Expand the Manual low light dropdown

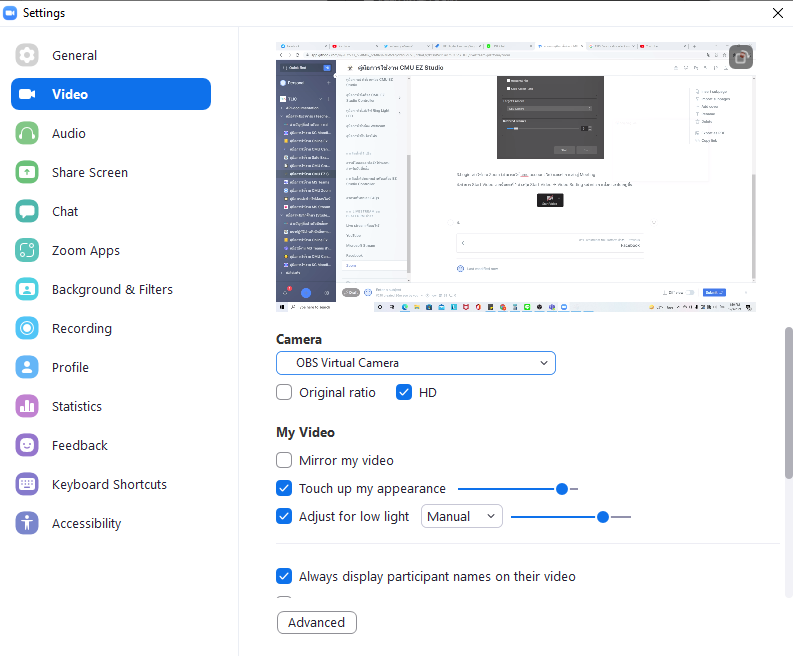462,516
